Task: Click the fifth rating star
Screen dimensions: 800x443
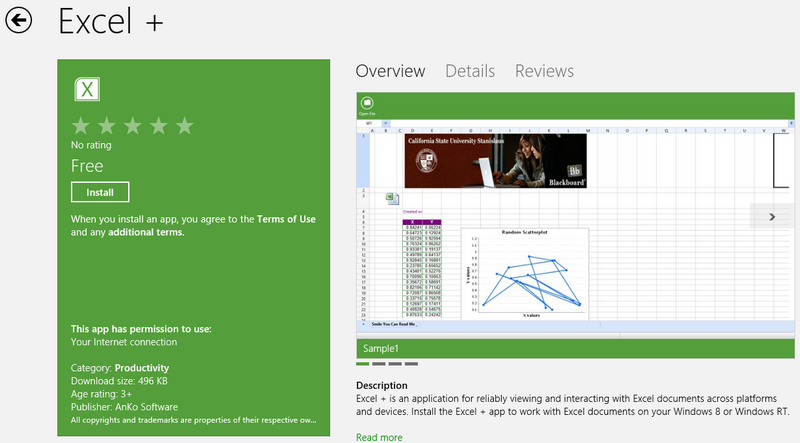Action: click(x=184, y=126)
